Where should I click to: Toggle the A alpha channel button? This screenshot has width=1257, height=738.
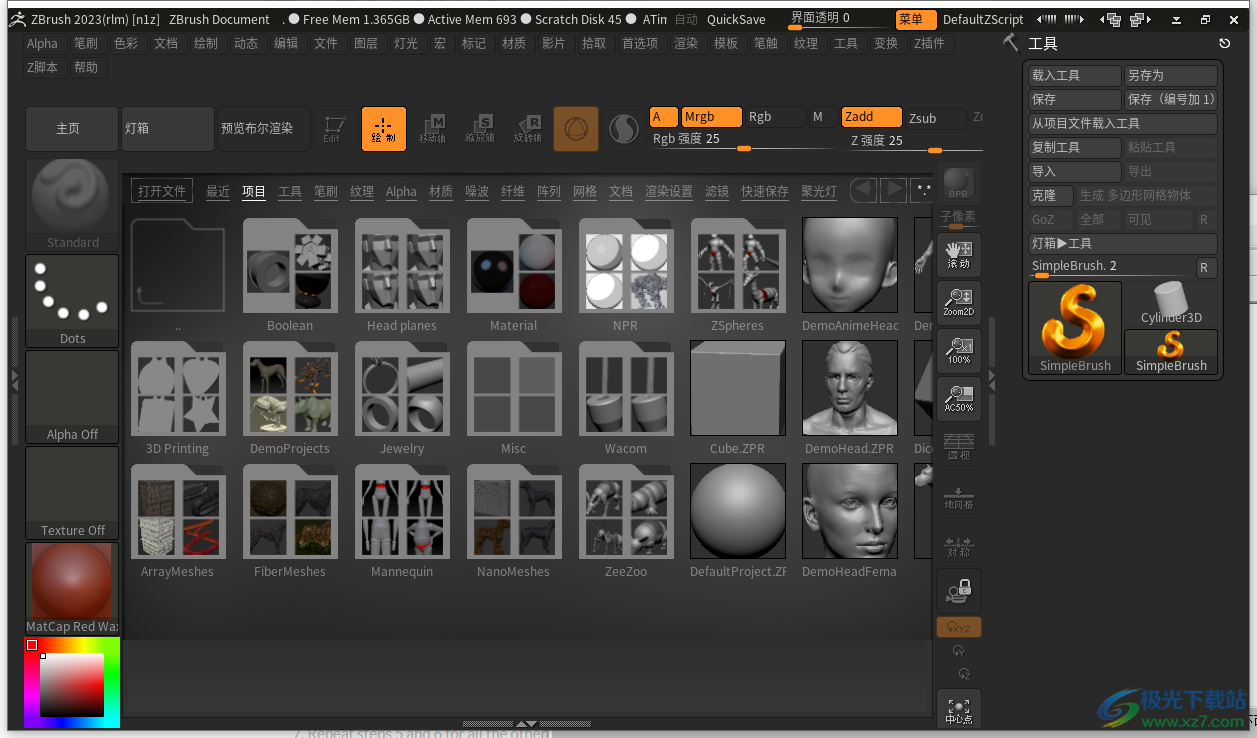[663, 117]
